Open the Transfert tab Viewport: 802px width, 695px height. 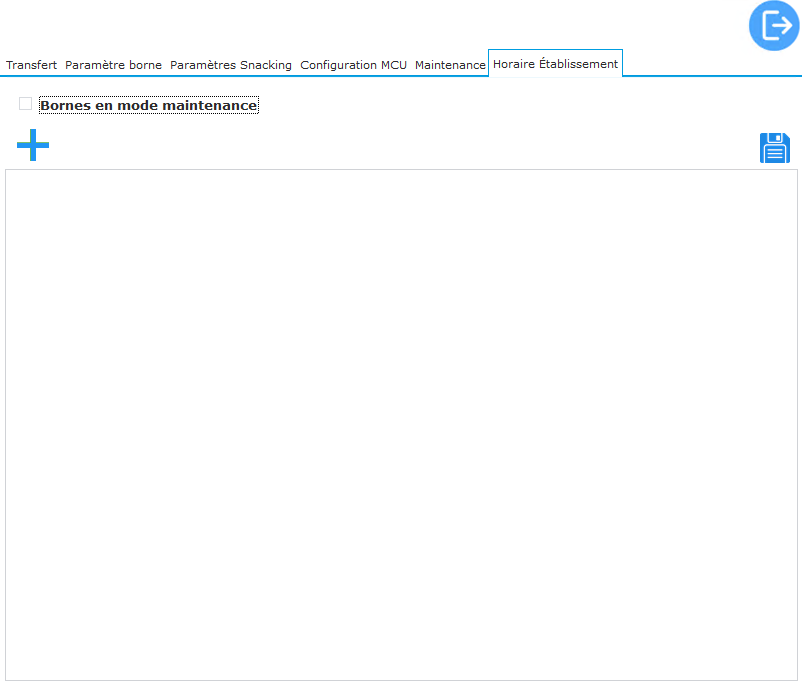pos(32,65)
